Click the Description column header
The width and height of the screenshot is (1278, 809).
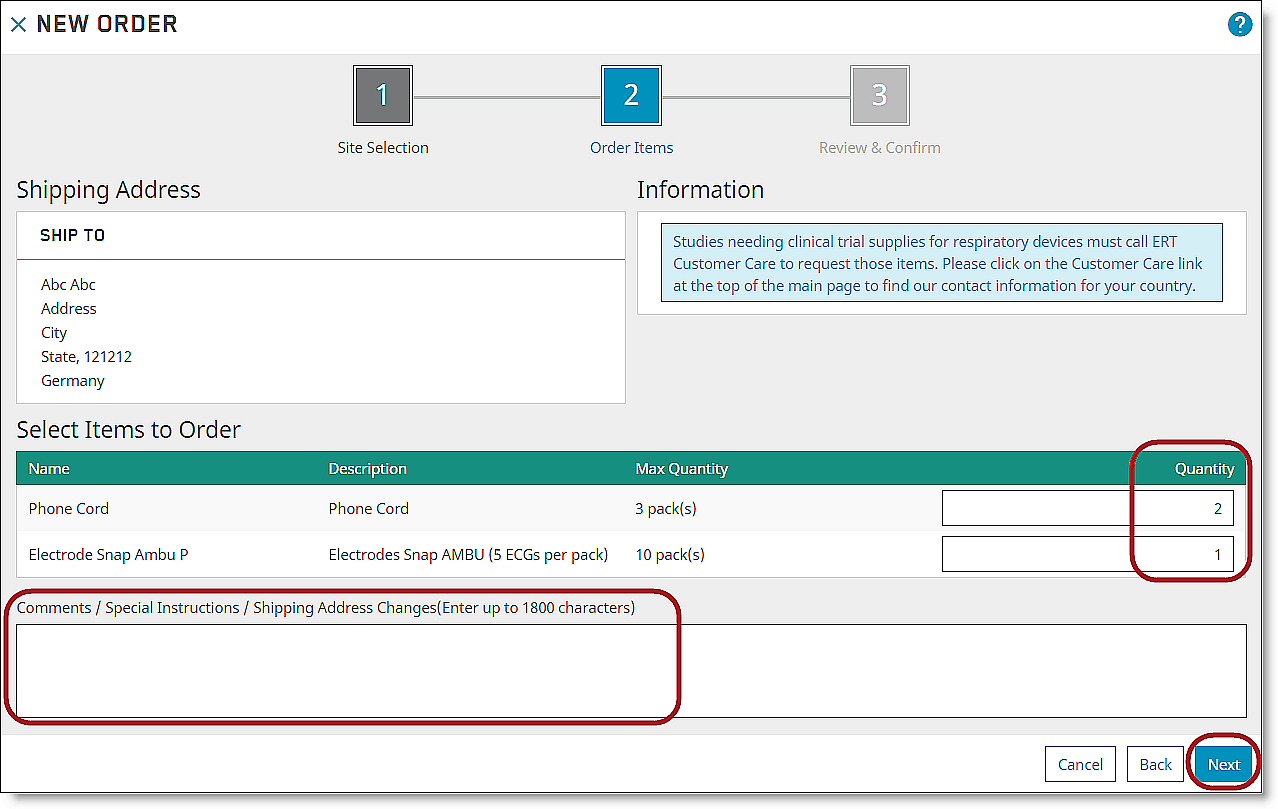pos(367,469)
